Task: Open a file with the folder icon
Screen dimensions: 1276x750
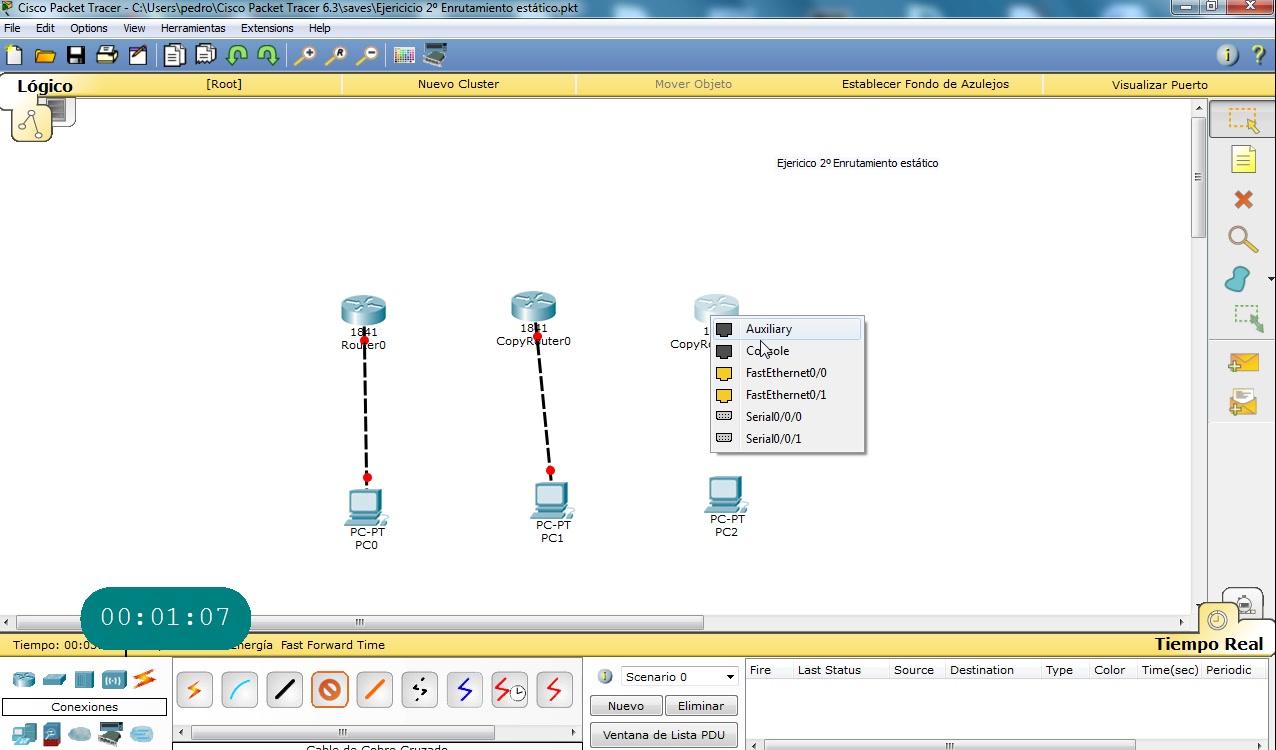Action: click(x=45, y=55)
